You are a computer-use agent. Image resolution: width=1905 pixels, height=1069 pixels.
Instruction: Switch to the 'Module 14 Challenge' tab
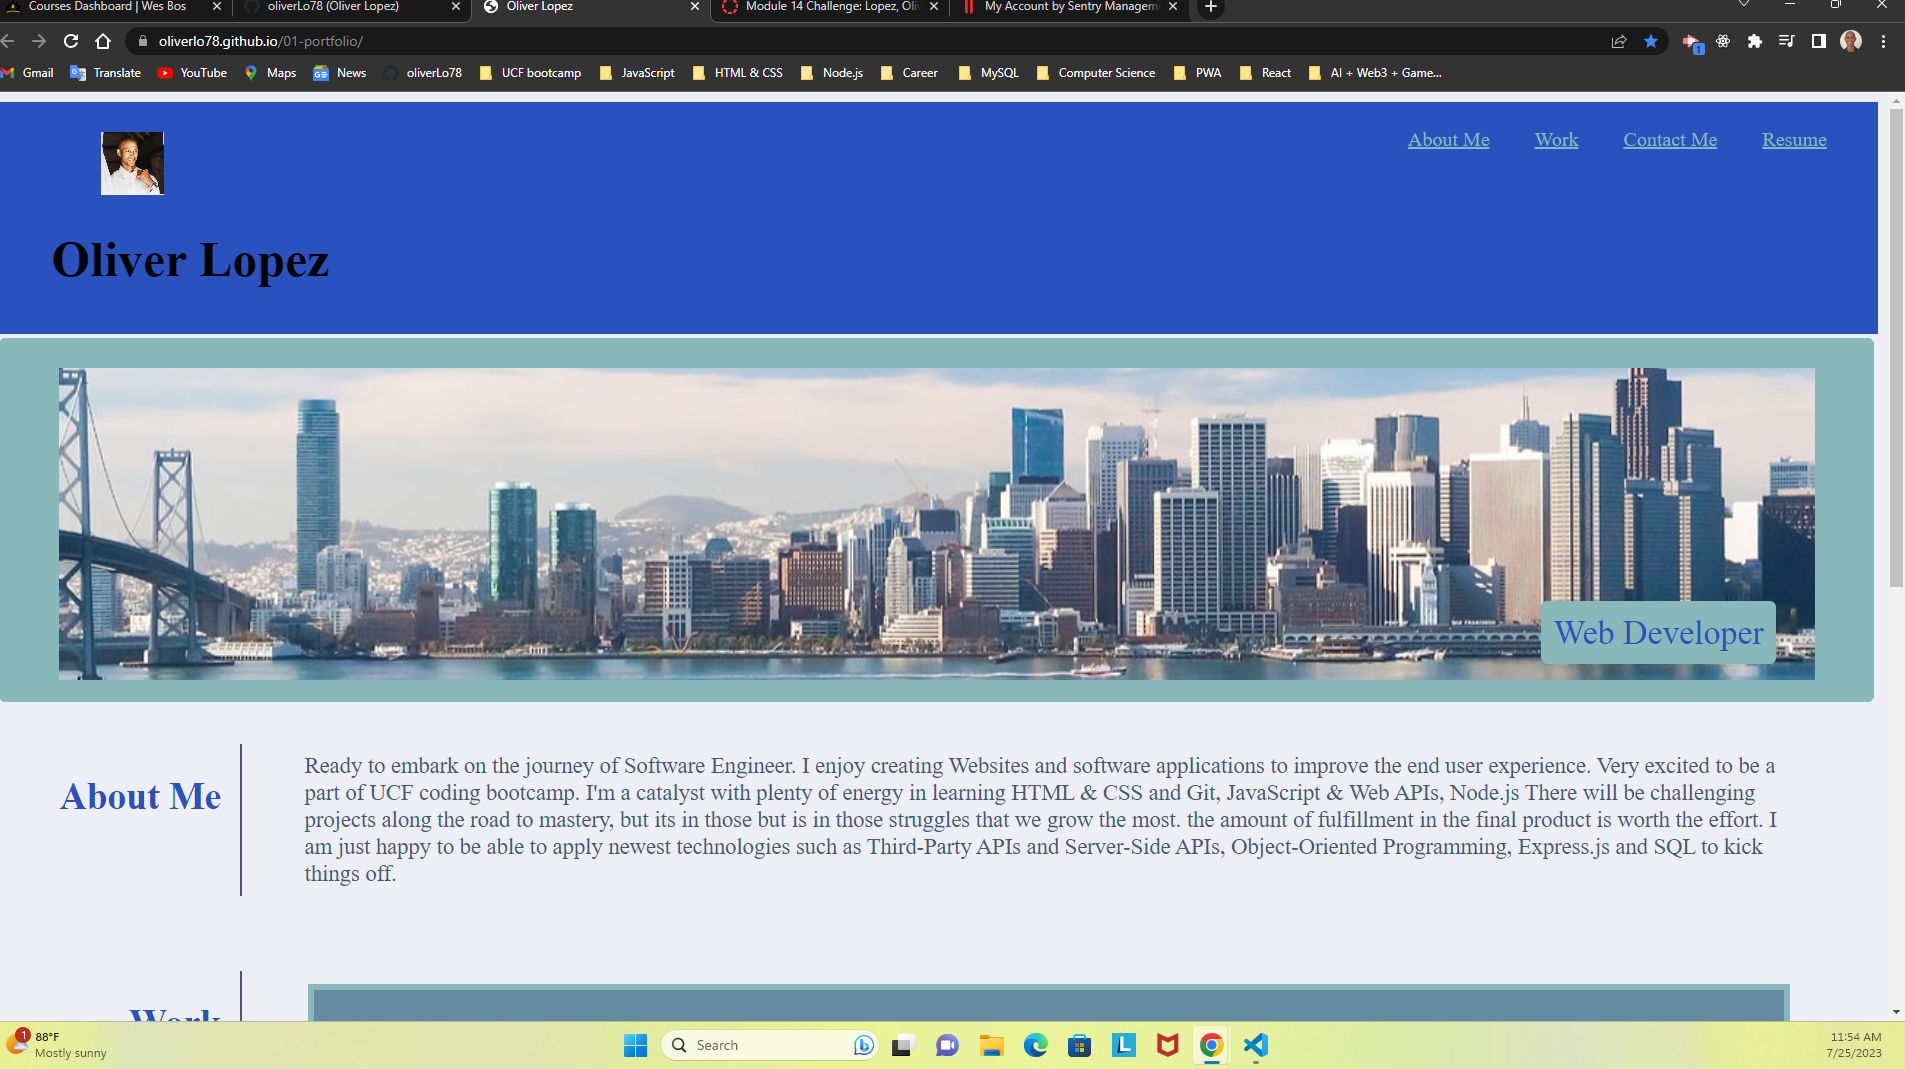point(825,7)
